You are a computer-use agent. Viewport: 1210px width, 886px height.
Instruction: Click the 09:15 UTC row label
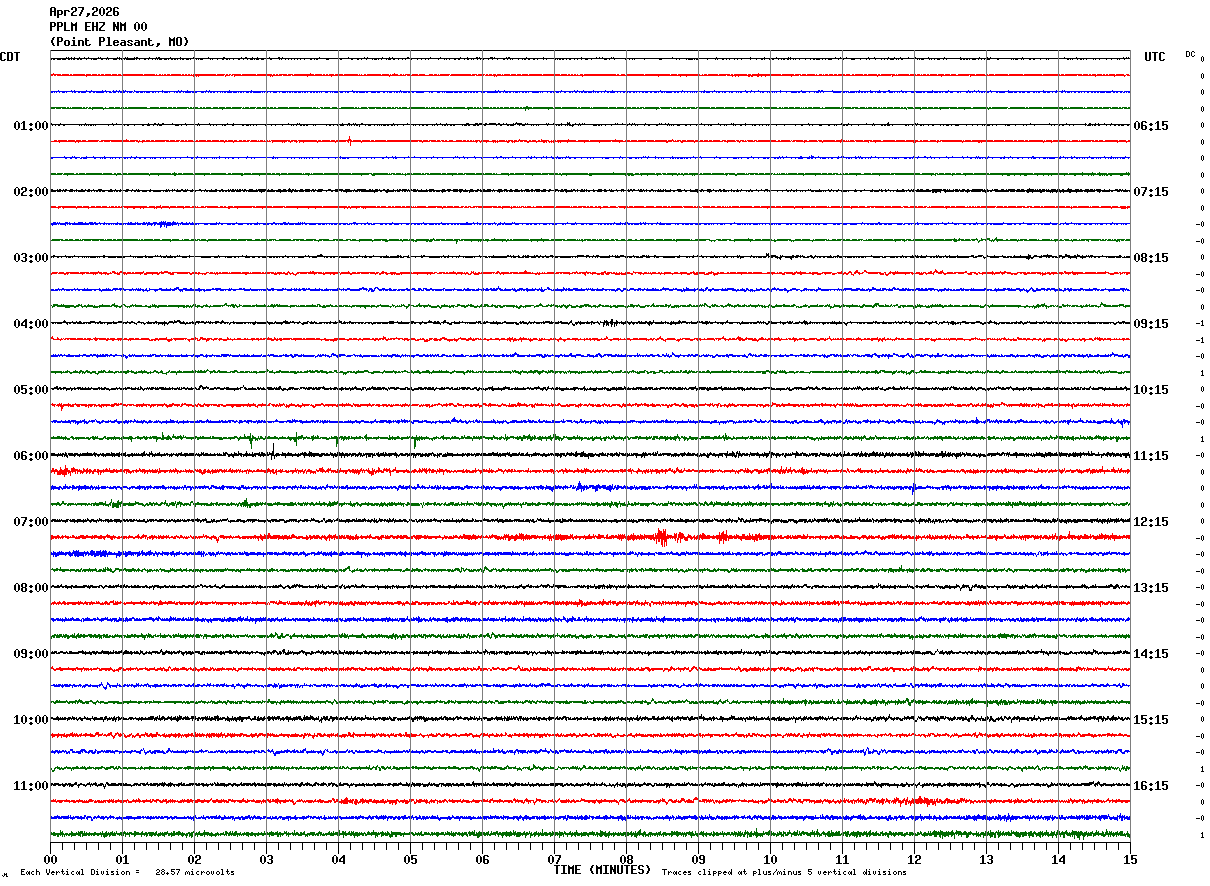[x=1151, y=324]
